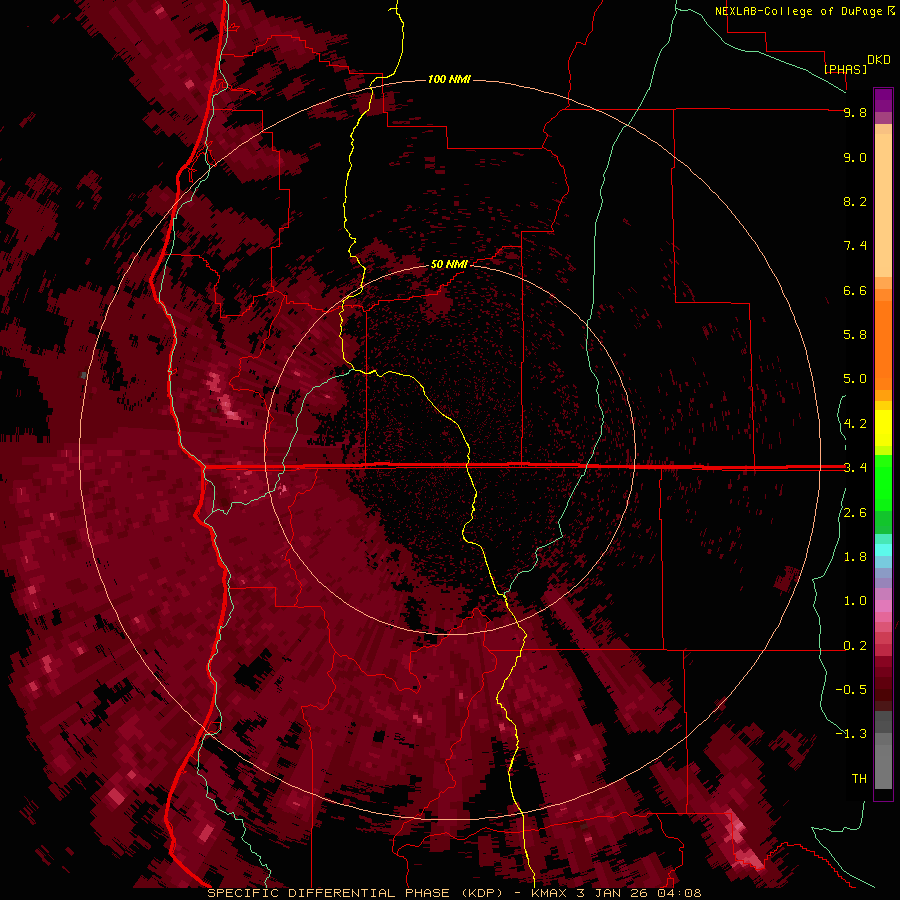Click the 8.2 legend value

[x=855, y=201]
